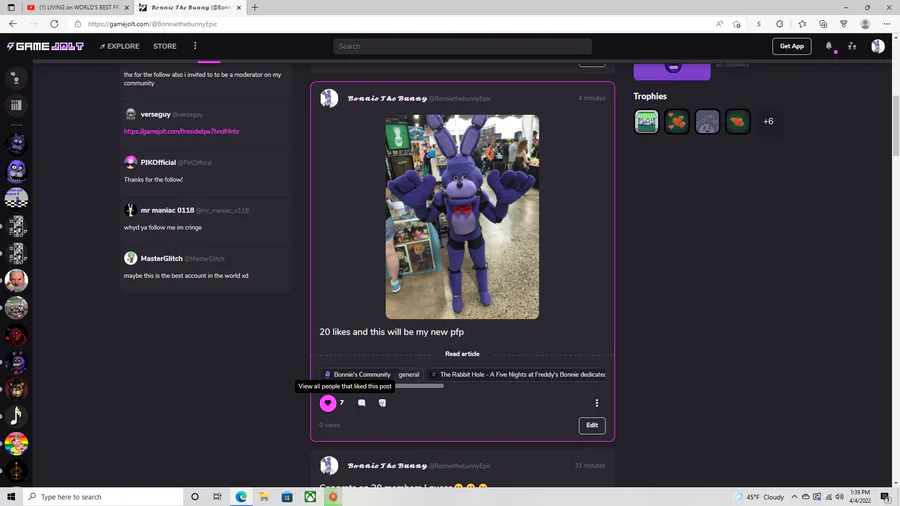Open the first trophy icon
900x506 pixels.
646,122
